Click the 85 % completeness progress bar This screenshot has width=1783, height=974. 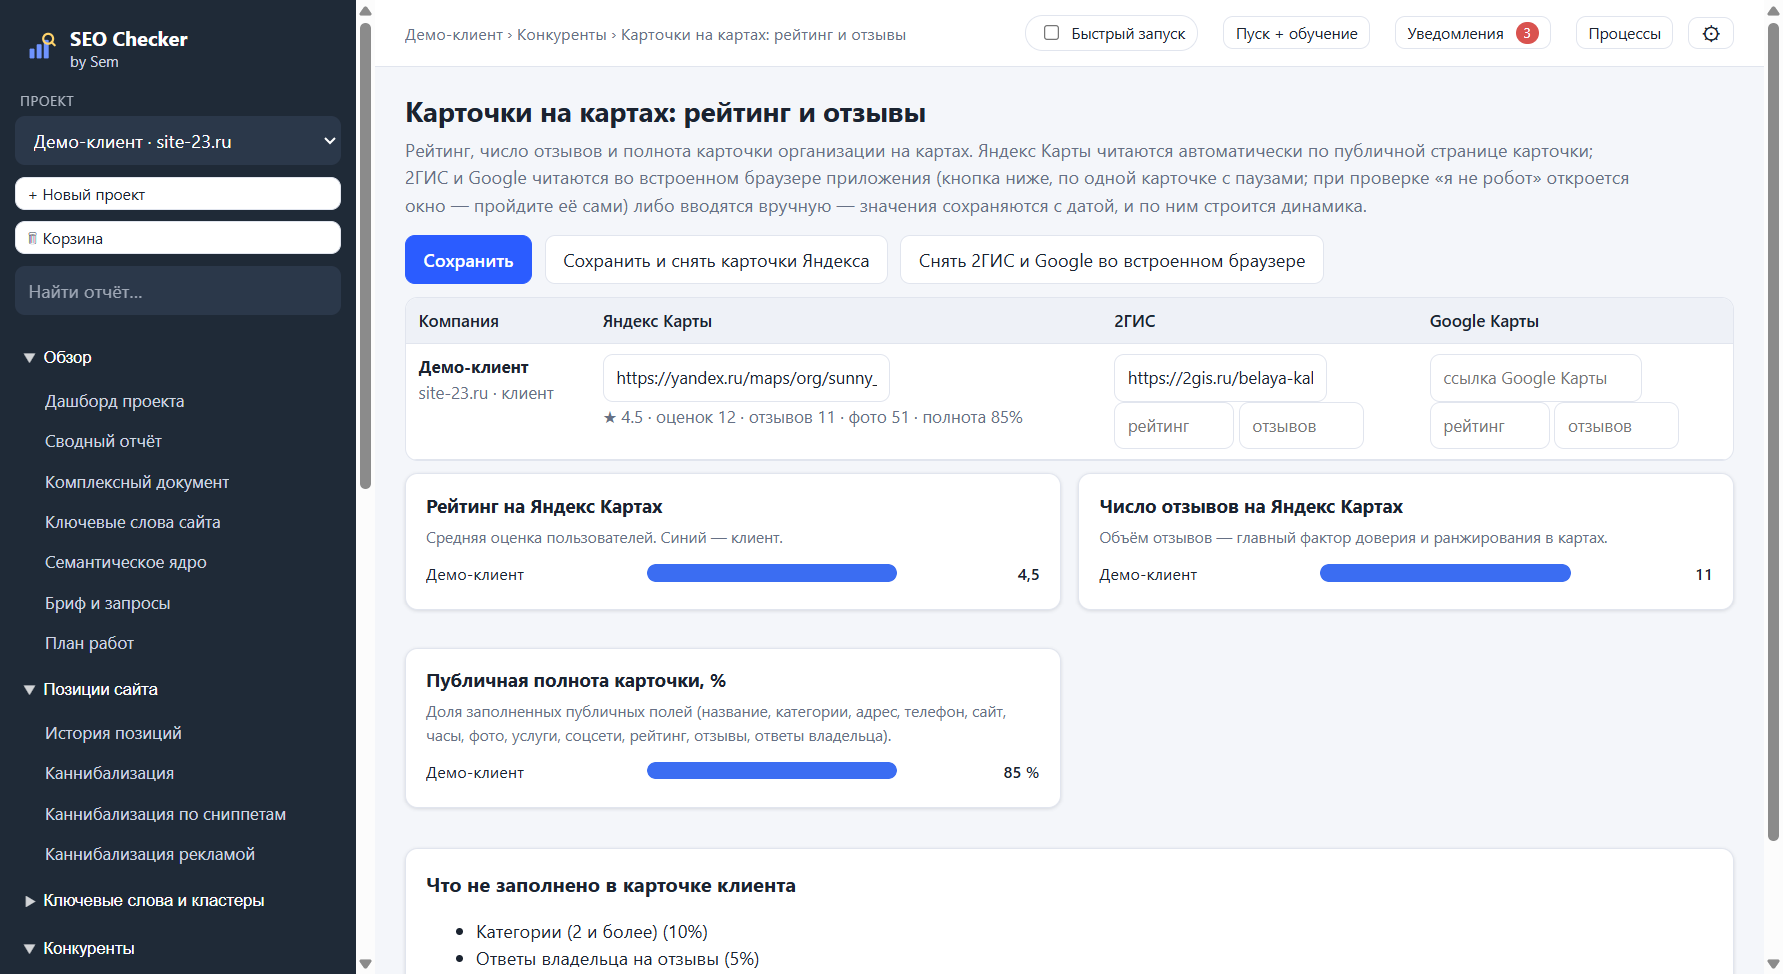(772, 771)
